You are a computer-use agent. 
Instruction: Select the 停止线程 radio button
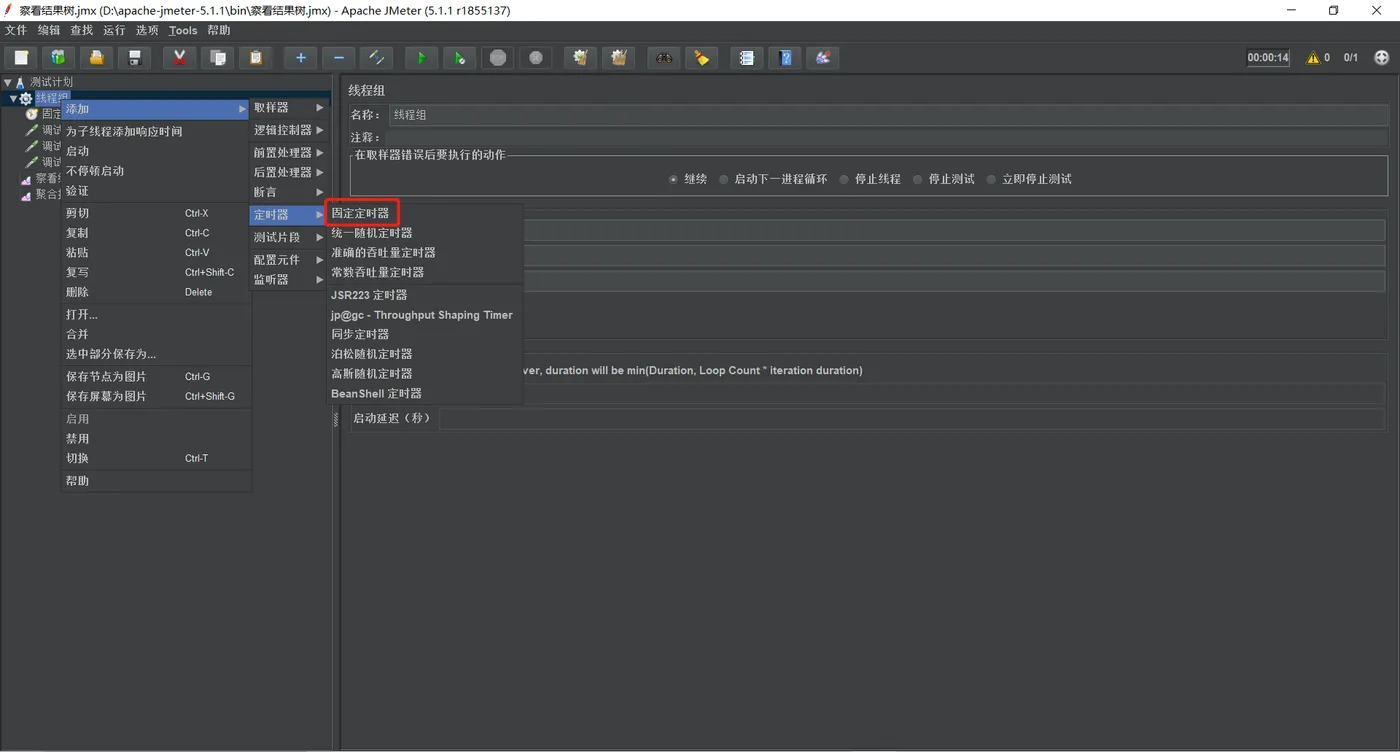(x=844, y=180)
